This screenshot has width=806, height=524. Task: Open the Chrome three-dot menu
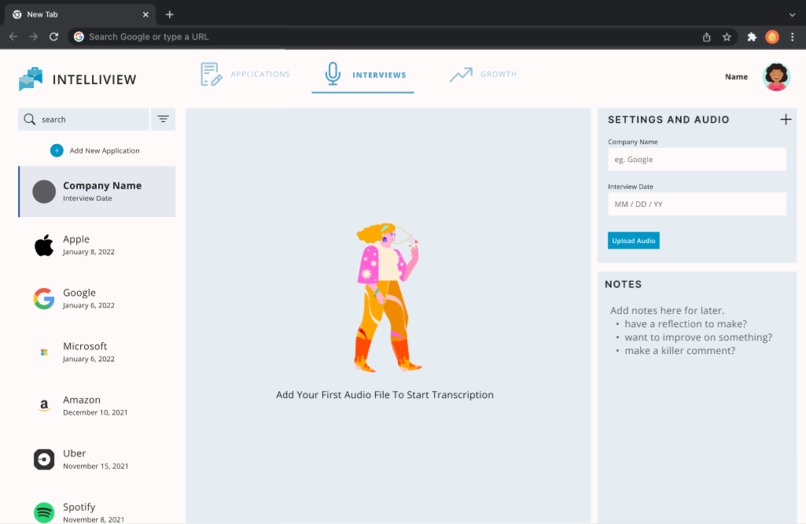tap(792, 37)
